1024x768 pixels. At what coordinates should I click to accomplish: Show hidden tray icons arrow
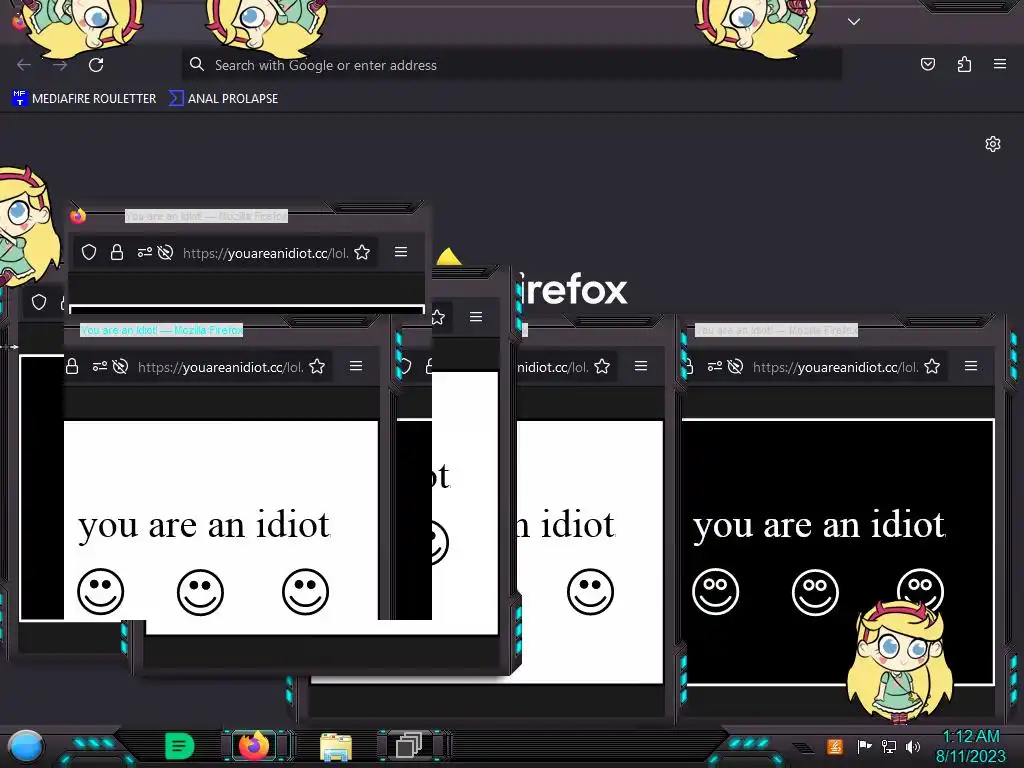click(803, 747)
